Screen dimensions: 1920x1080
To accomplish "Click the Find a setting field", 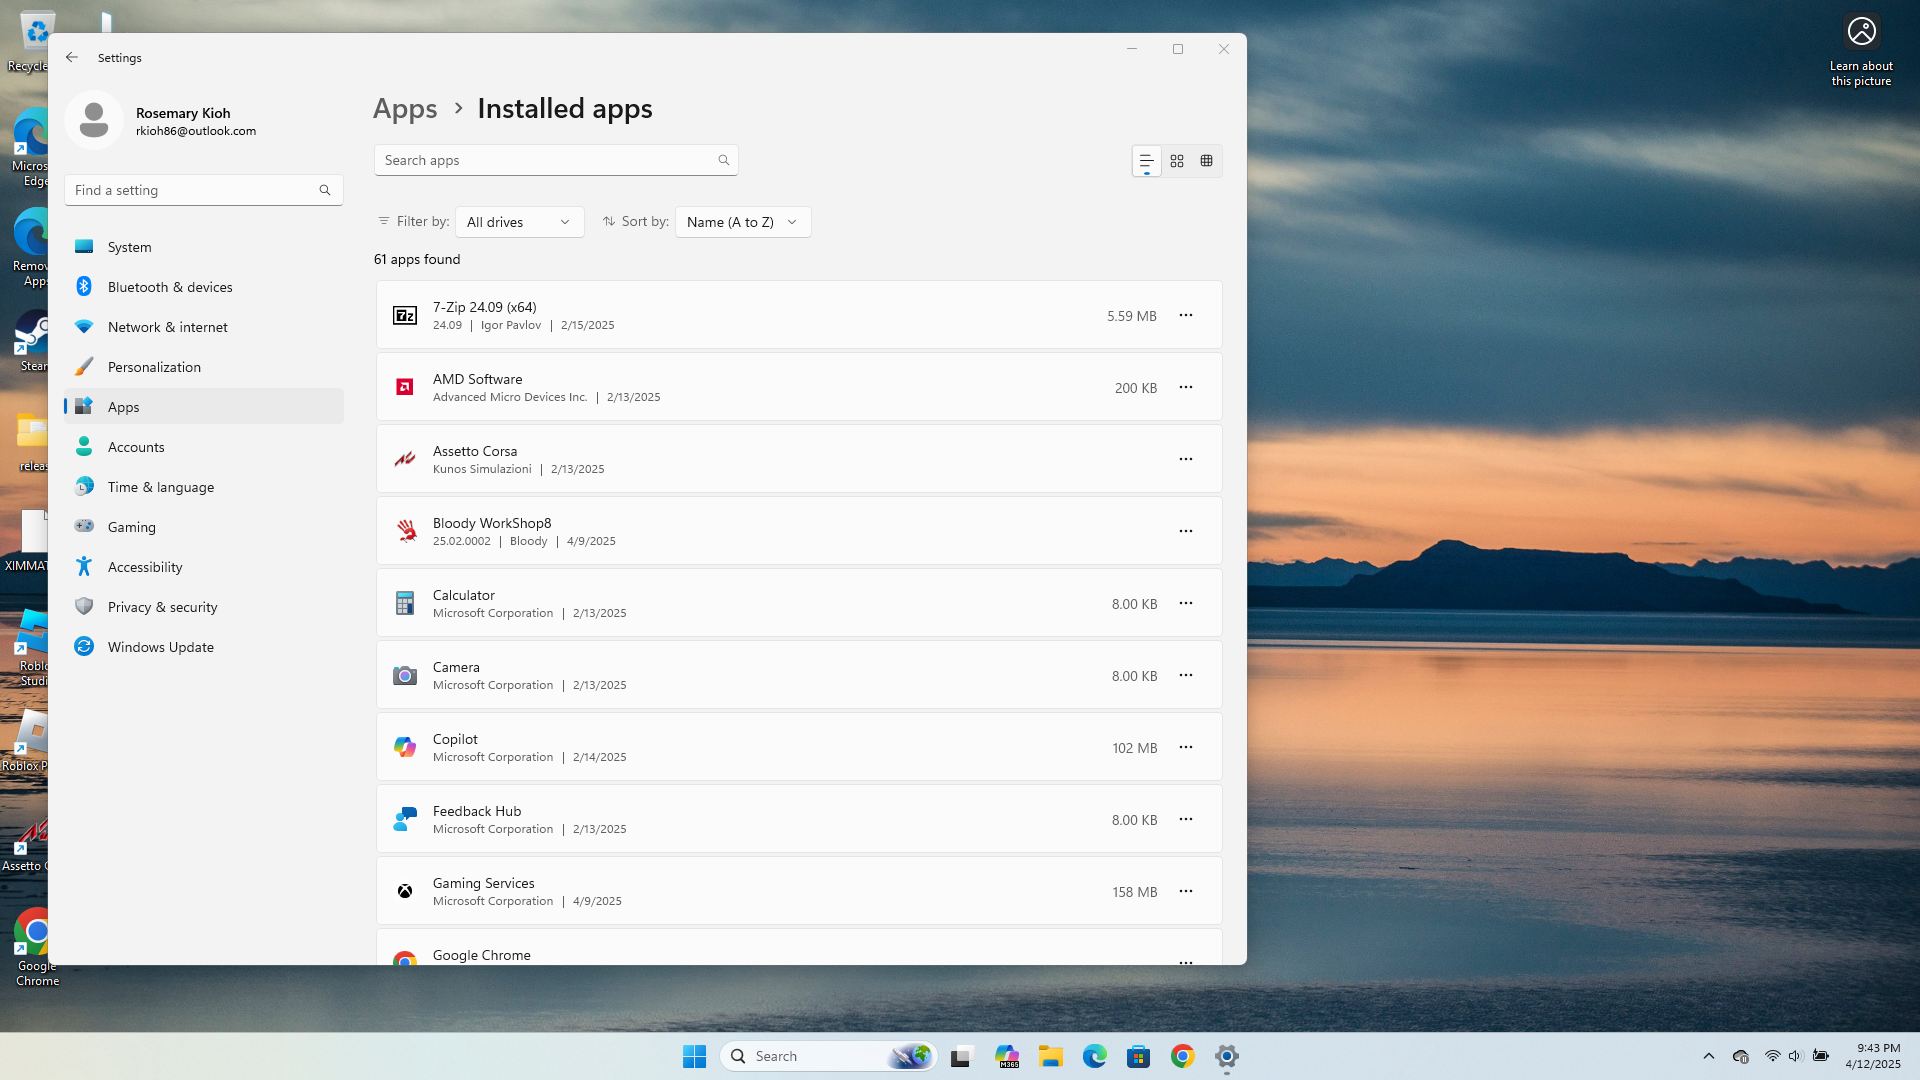I will coord(204,190).
